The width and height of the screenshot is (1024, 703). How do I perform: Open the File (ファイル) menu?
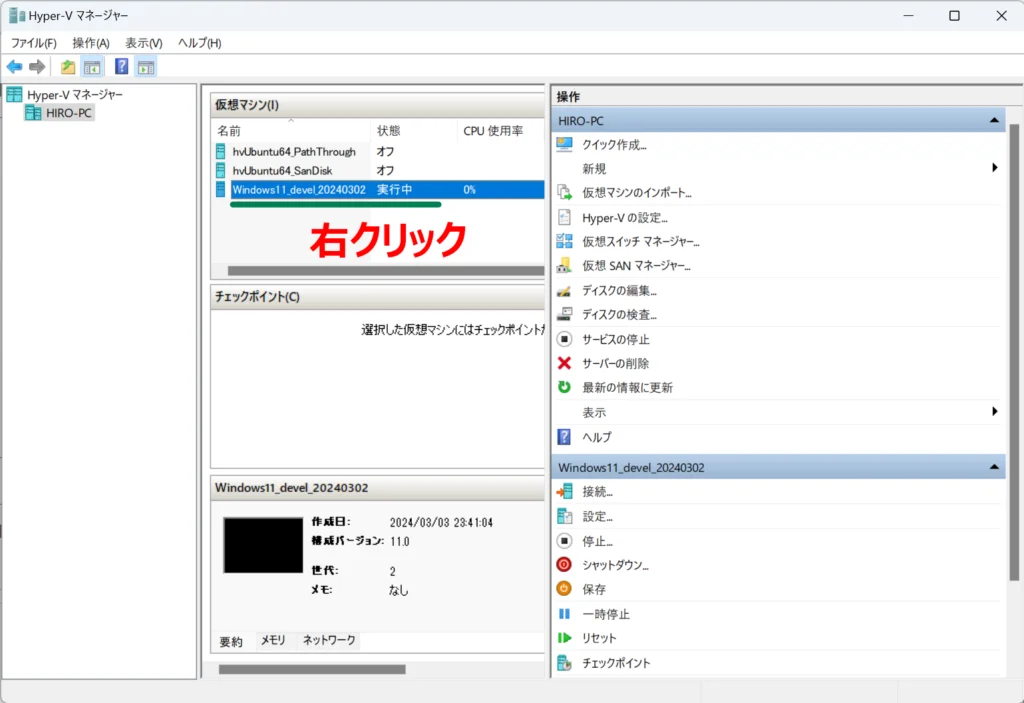(33, 43)
